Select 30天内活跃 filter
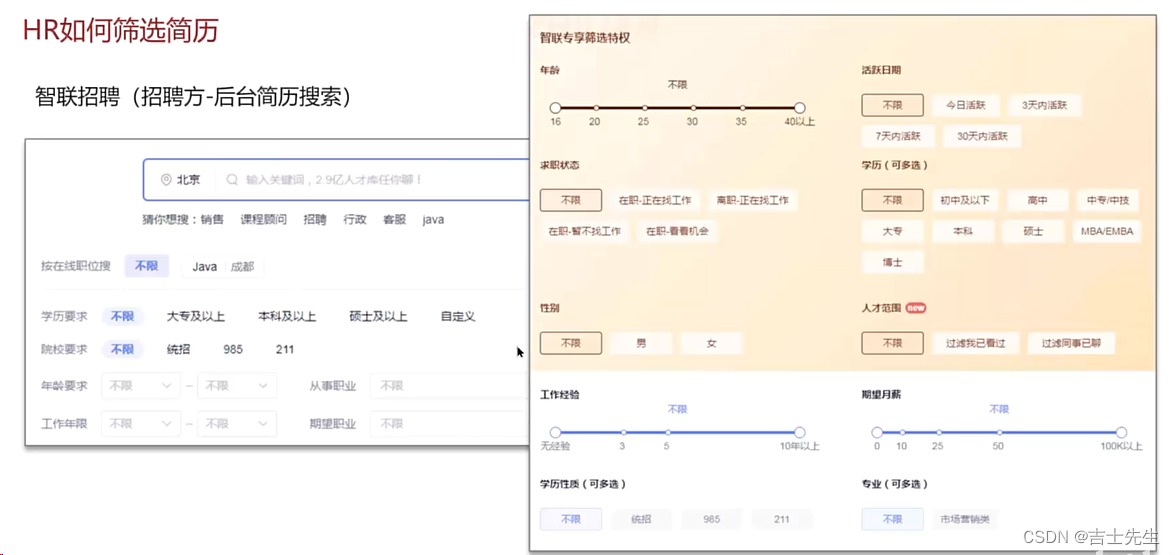Viewport: 1175px width, 555px height. pyautogui.click(x=982, y=136)
